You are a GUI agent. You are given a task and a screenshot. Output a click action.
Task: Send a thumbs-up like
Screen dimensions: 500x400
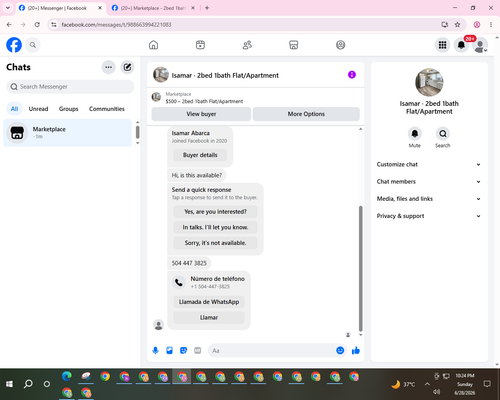coord(356,350)
